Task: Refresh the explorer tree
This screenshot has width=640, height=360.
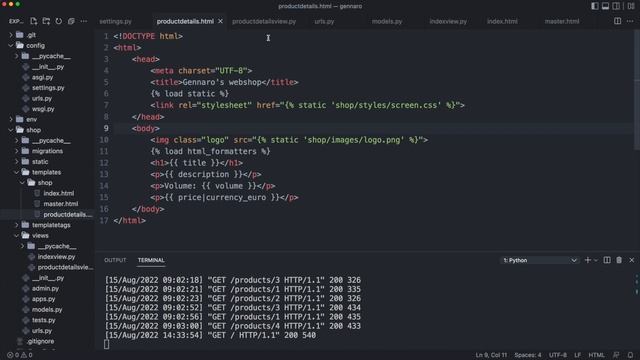Action: (x=59, y=21)
